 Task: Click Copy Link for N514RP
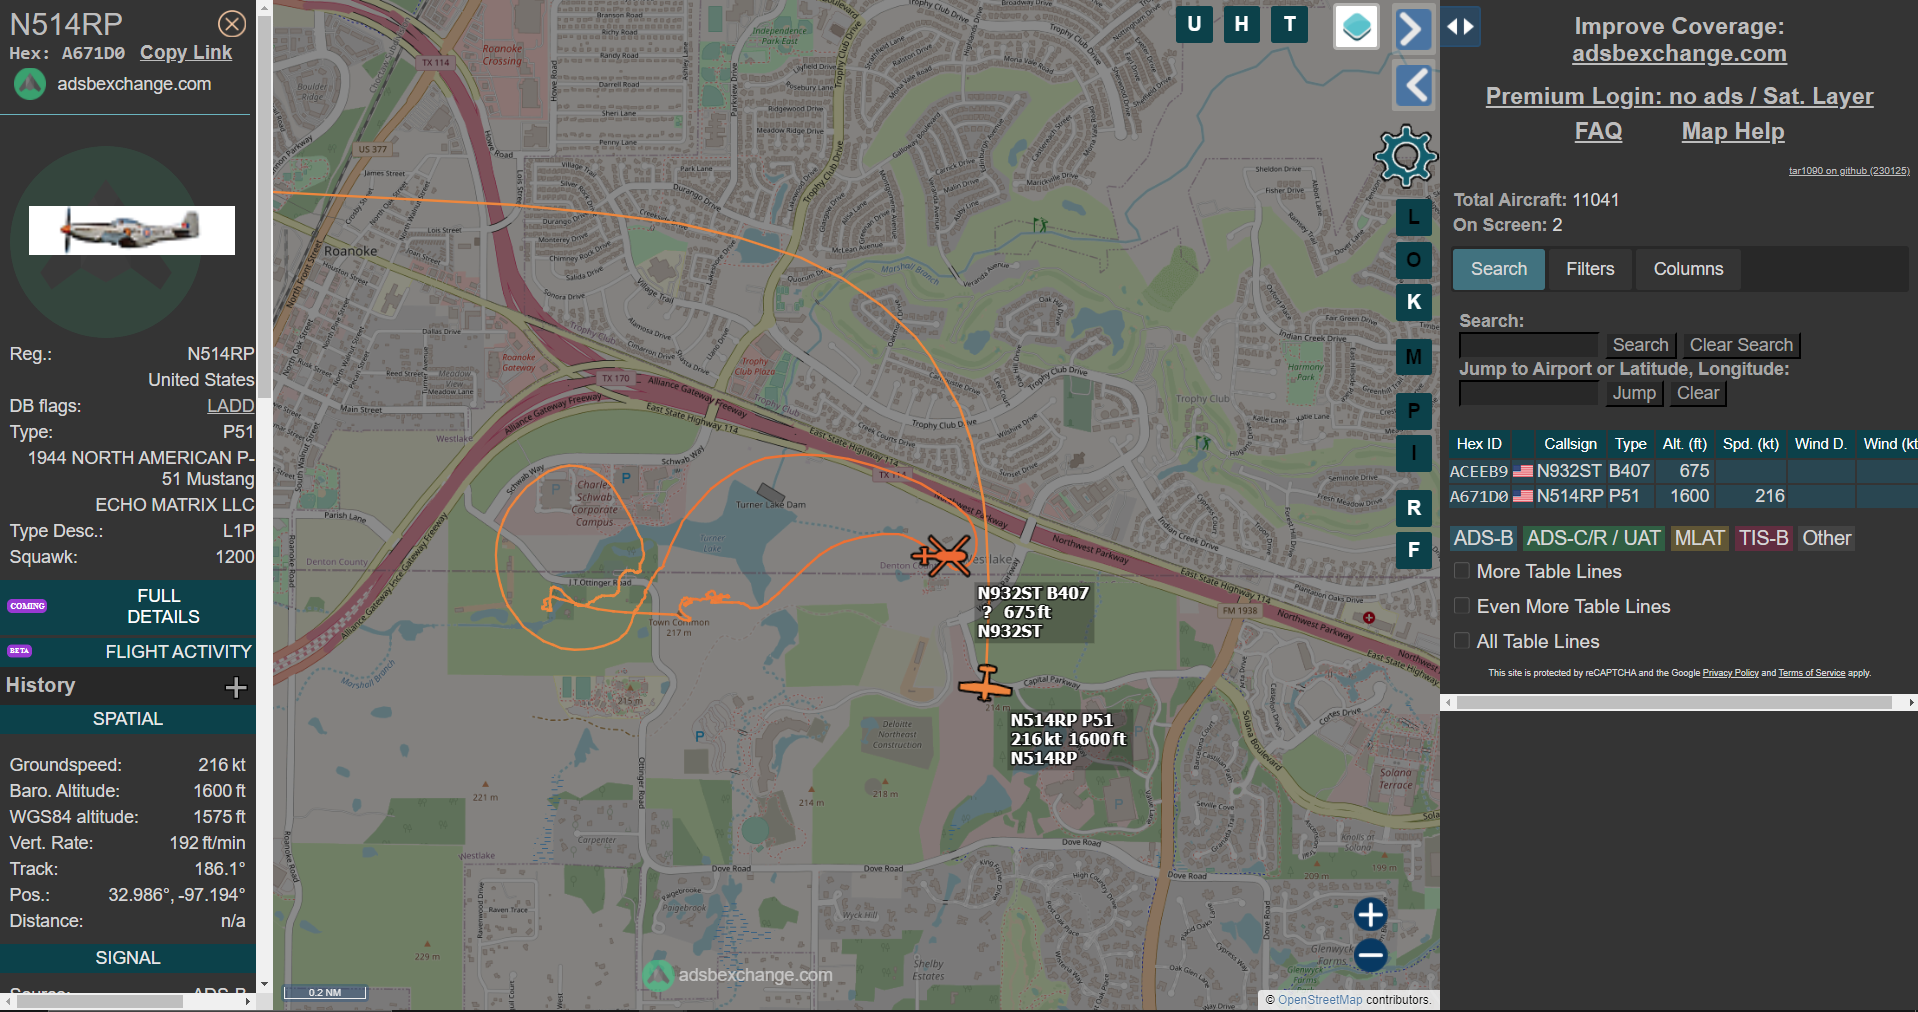[x=186, y=53]
